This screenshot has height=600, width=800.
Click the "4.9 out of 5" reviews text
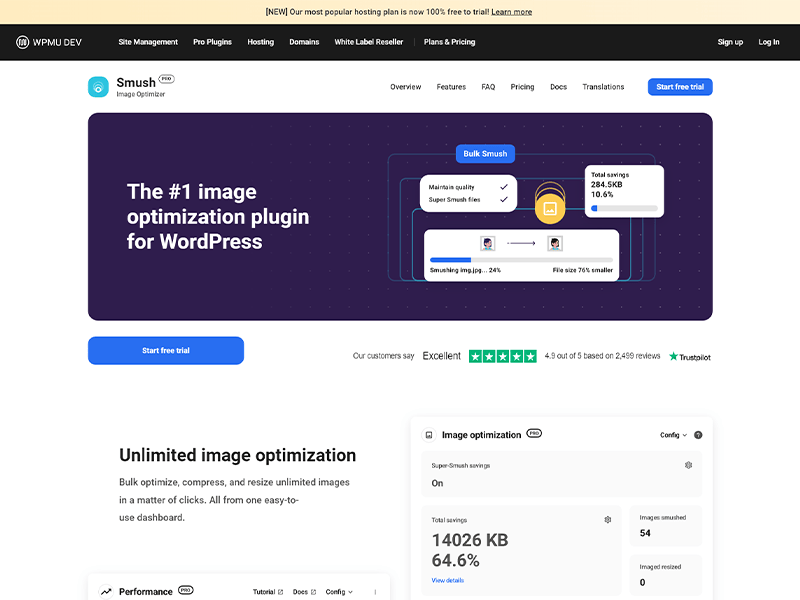pos(602,356)
